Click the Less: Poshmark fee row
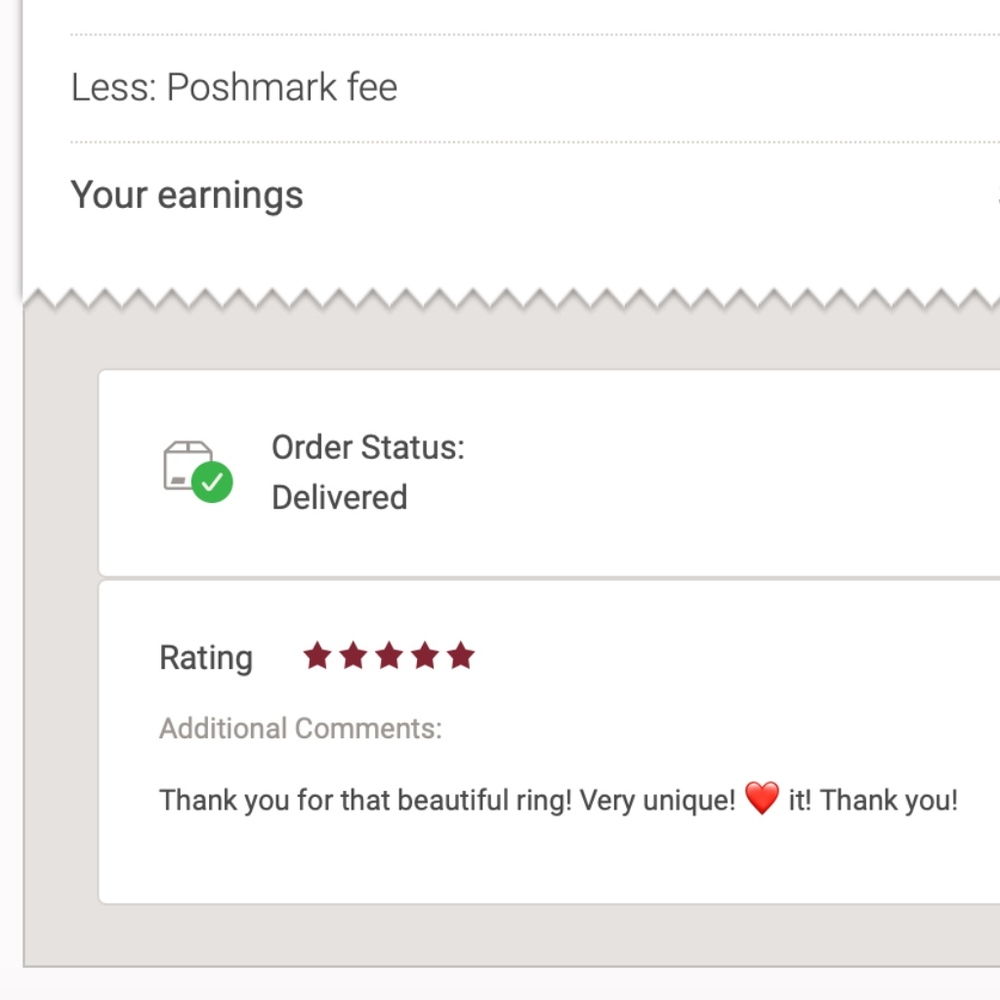Image resolution: width=1000 pixels, height=1000 pixels. pos(534,87)
